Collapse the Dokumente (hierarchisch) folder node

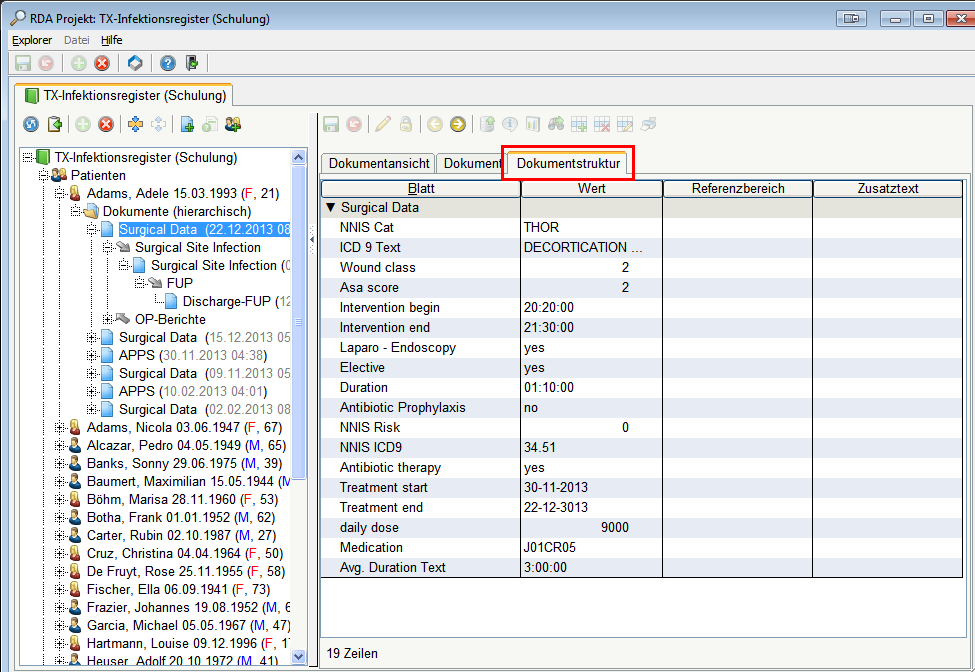76,211
